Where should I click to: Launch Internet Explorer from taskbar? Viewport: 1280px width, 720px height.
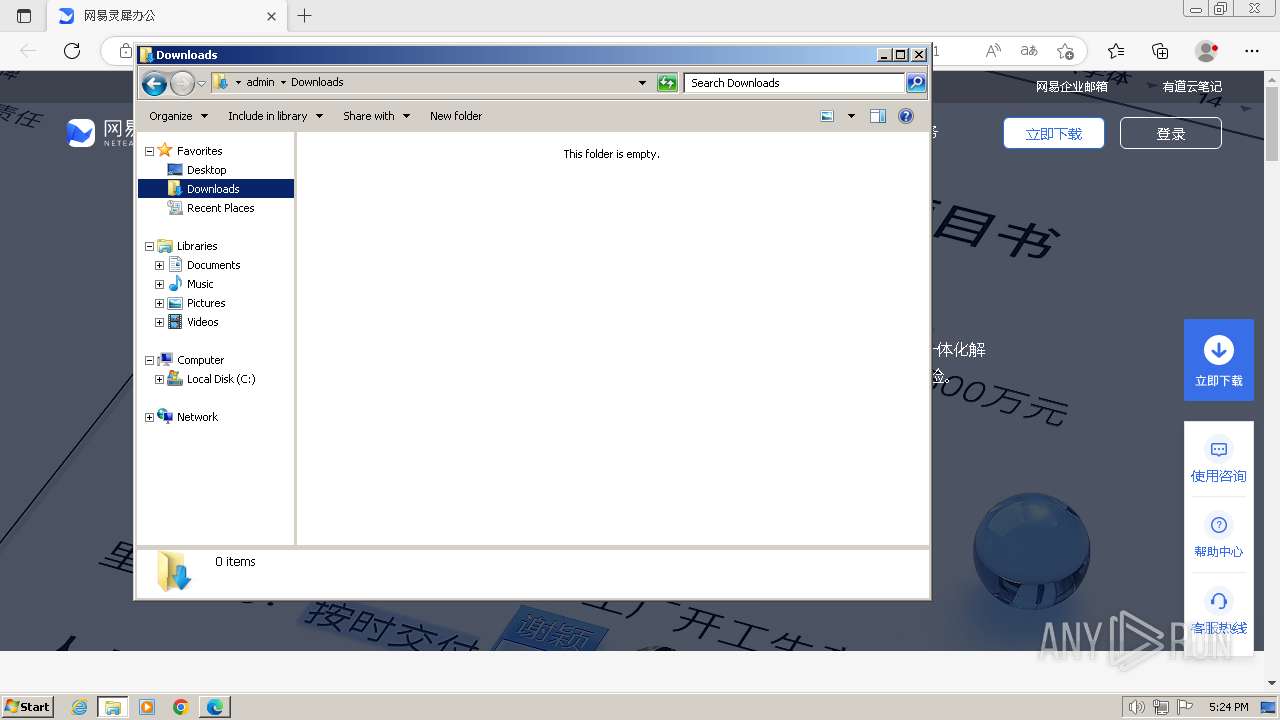tap(80, 707)
